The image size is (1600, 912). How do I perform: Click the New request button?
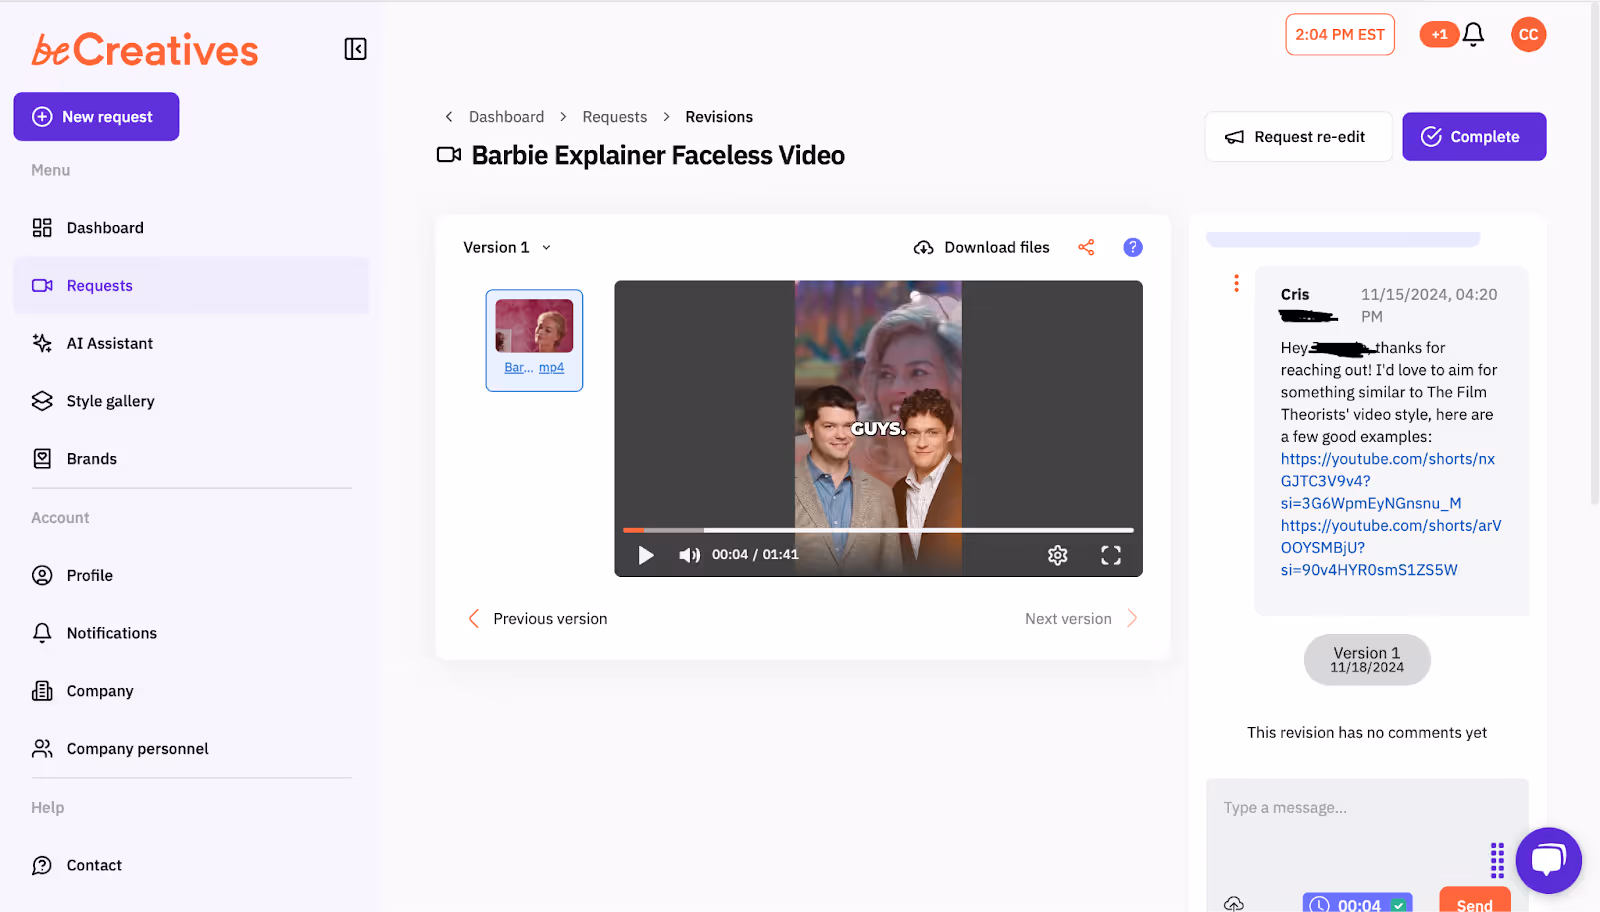pyautogui.click(x=96, y=117)
